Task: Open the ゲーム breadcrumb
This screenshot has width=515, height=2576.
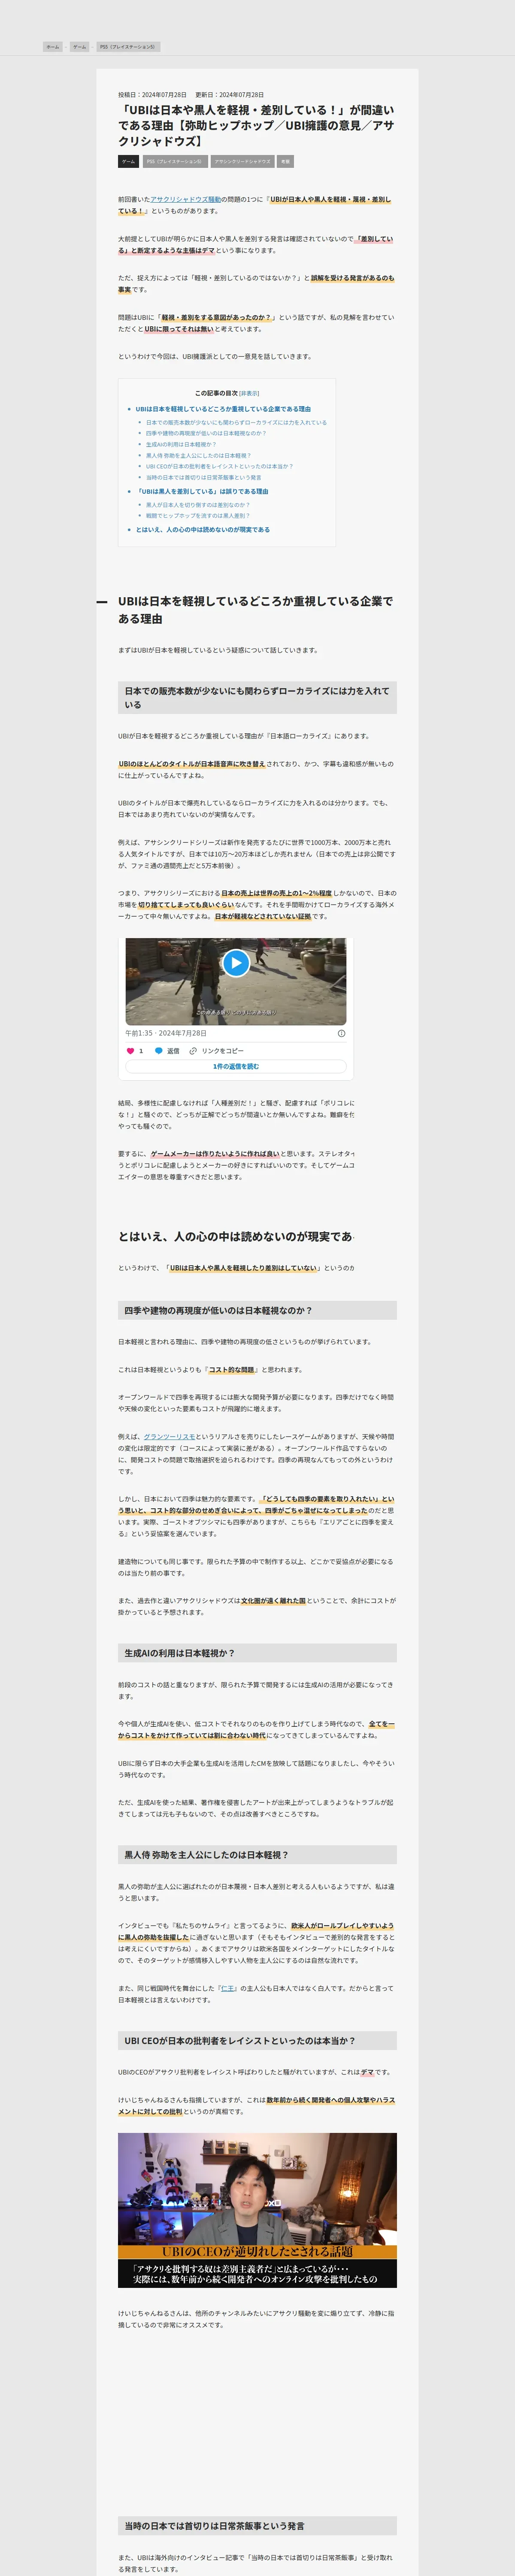Action: pyautogui.click(x=79, y=47)
